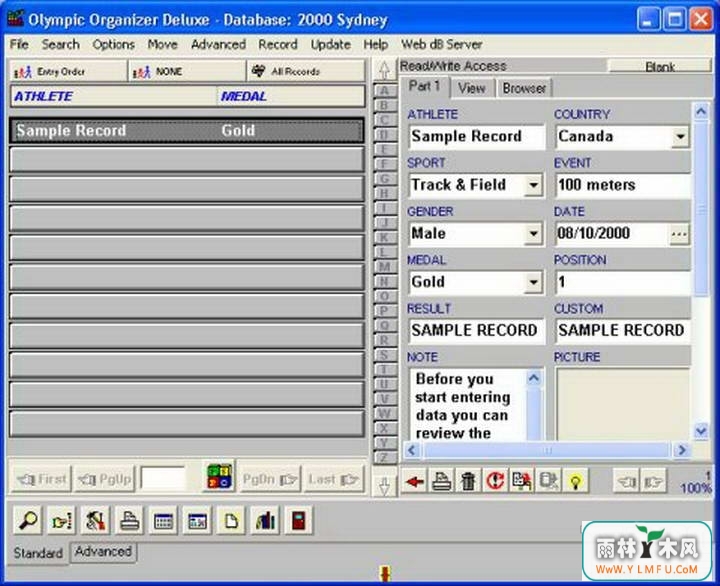Open the Move menu
Image resolution: width=720 pixels, height=586 pixels.
[x=163, y=45]
